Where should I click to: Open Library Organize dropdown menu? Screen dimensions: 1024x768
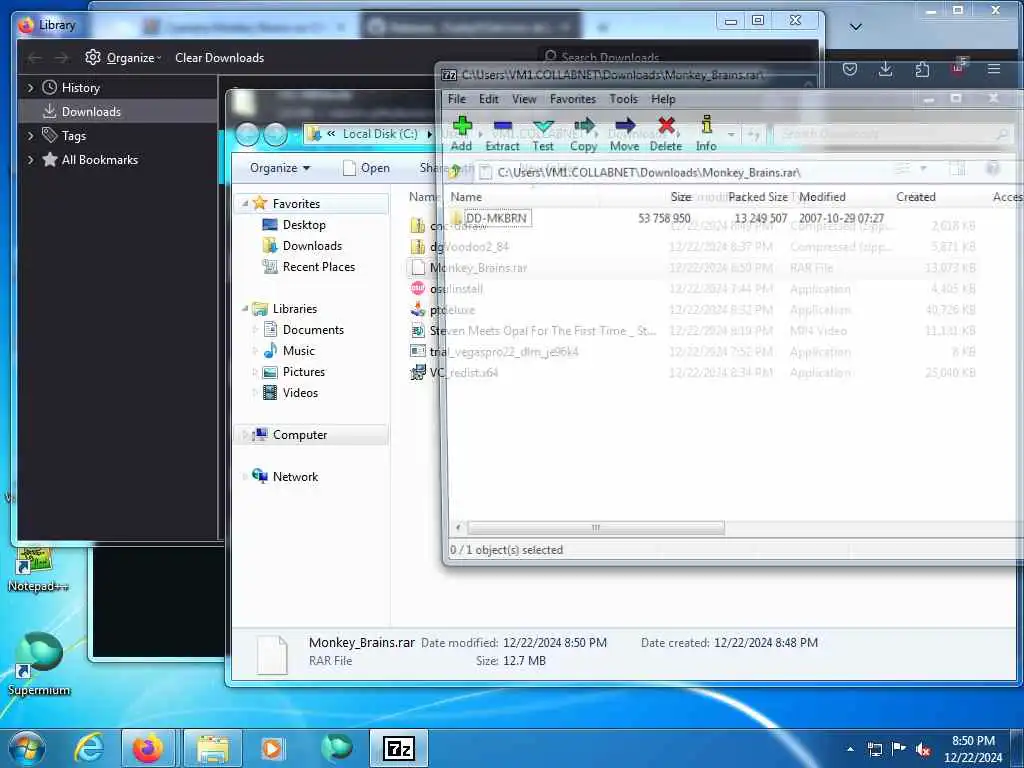pyautogui.click(x=123, y=57)
